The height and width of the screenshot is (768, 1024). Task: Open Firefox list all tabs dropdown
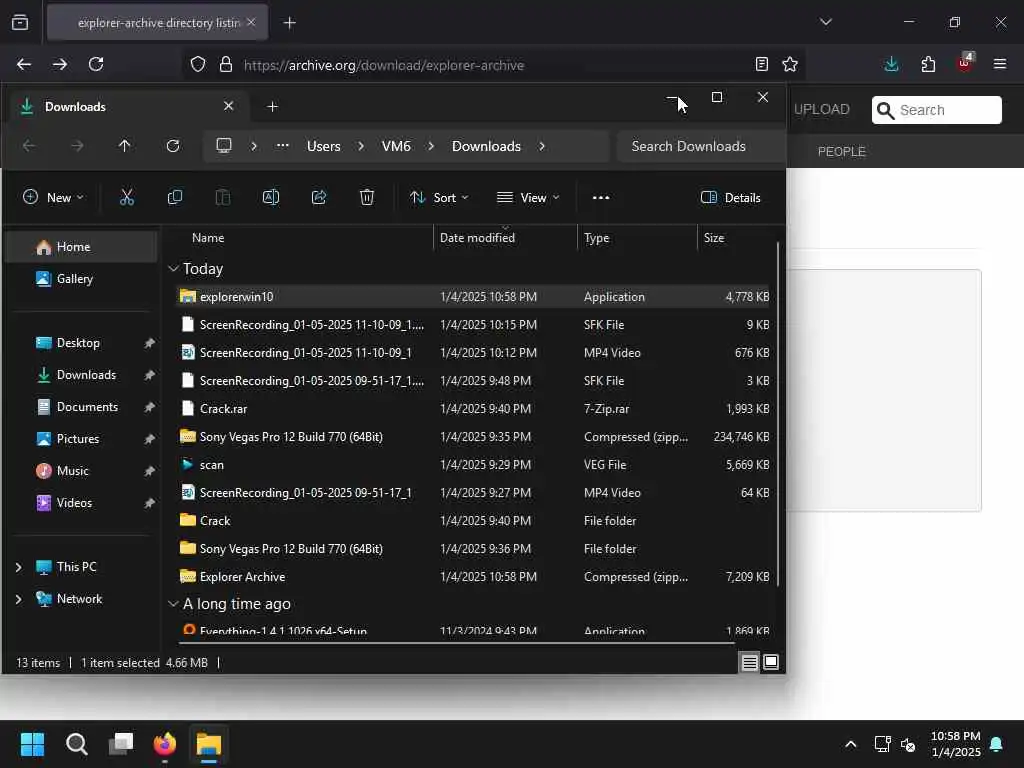click(825, 22)
